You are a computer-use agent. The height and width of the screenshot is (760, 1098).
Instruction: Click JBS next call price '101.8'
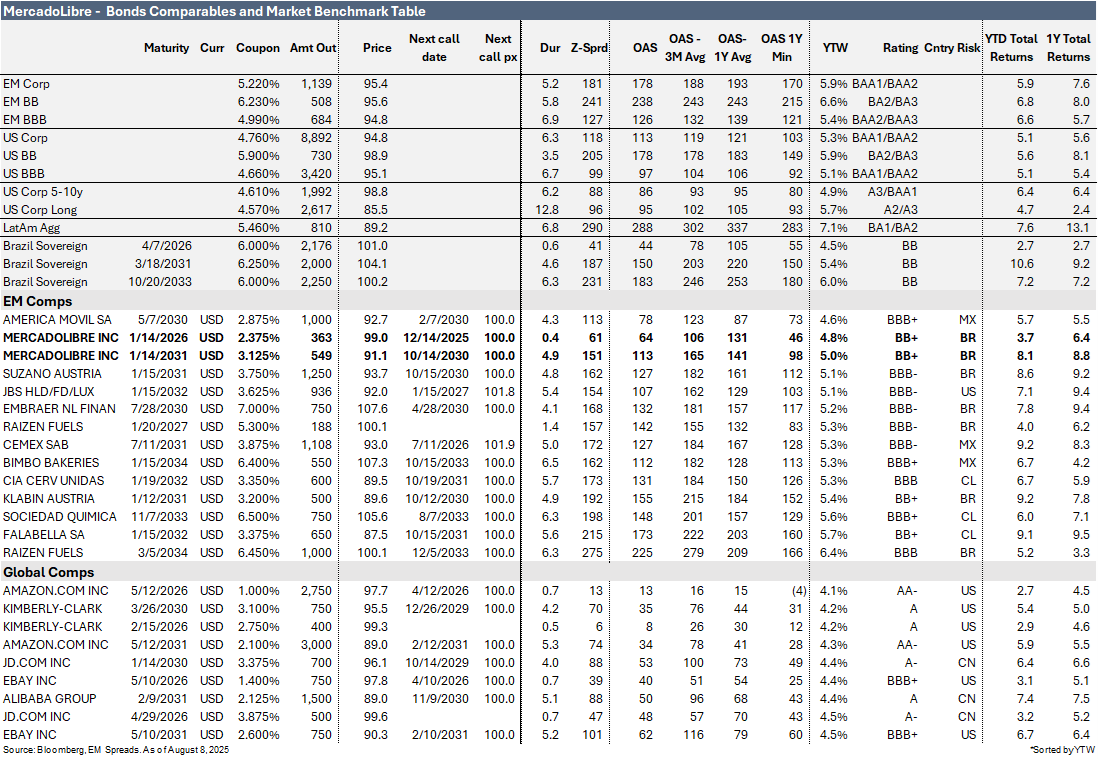pos(499,392)
